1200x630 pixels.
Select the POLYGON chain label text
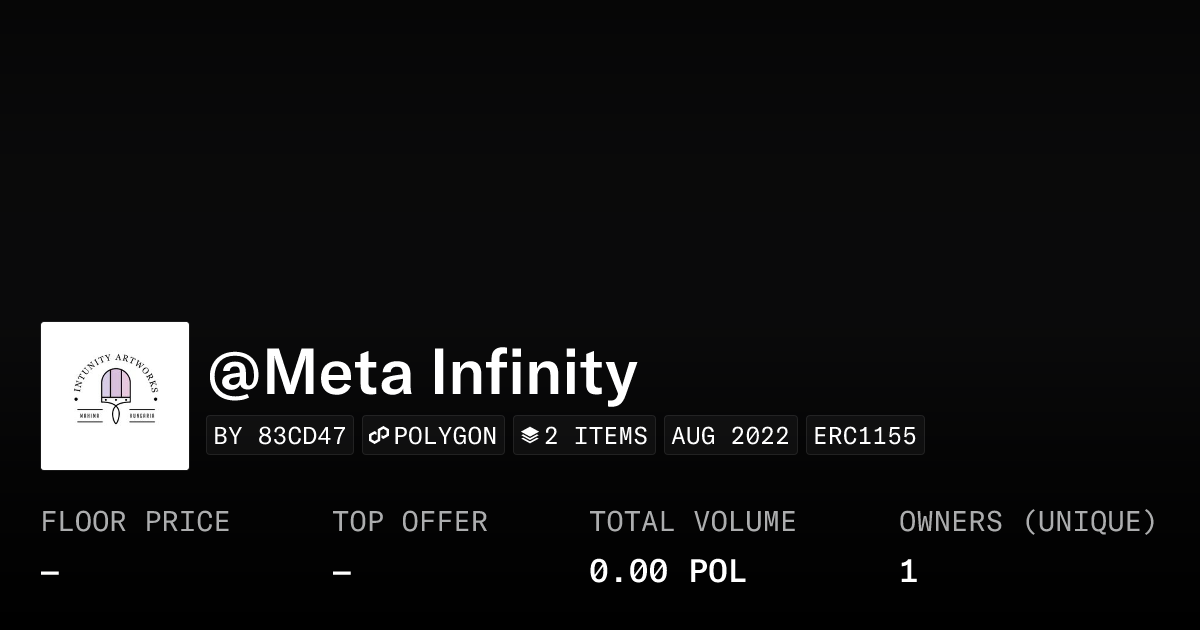click(x=445, y=436)
